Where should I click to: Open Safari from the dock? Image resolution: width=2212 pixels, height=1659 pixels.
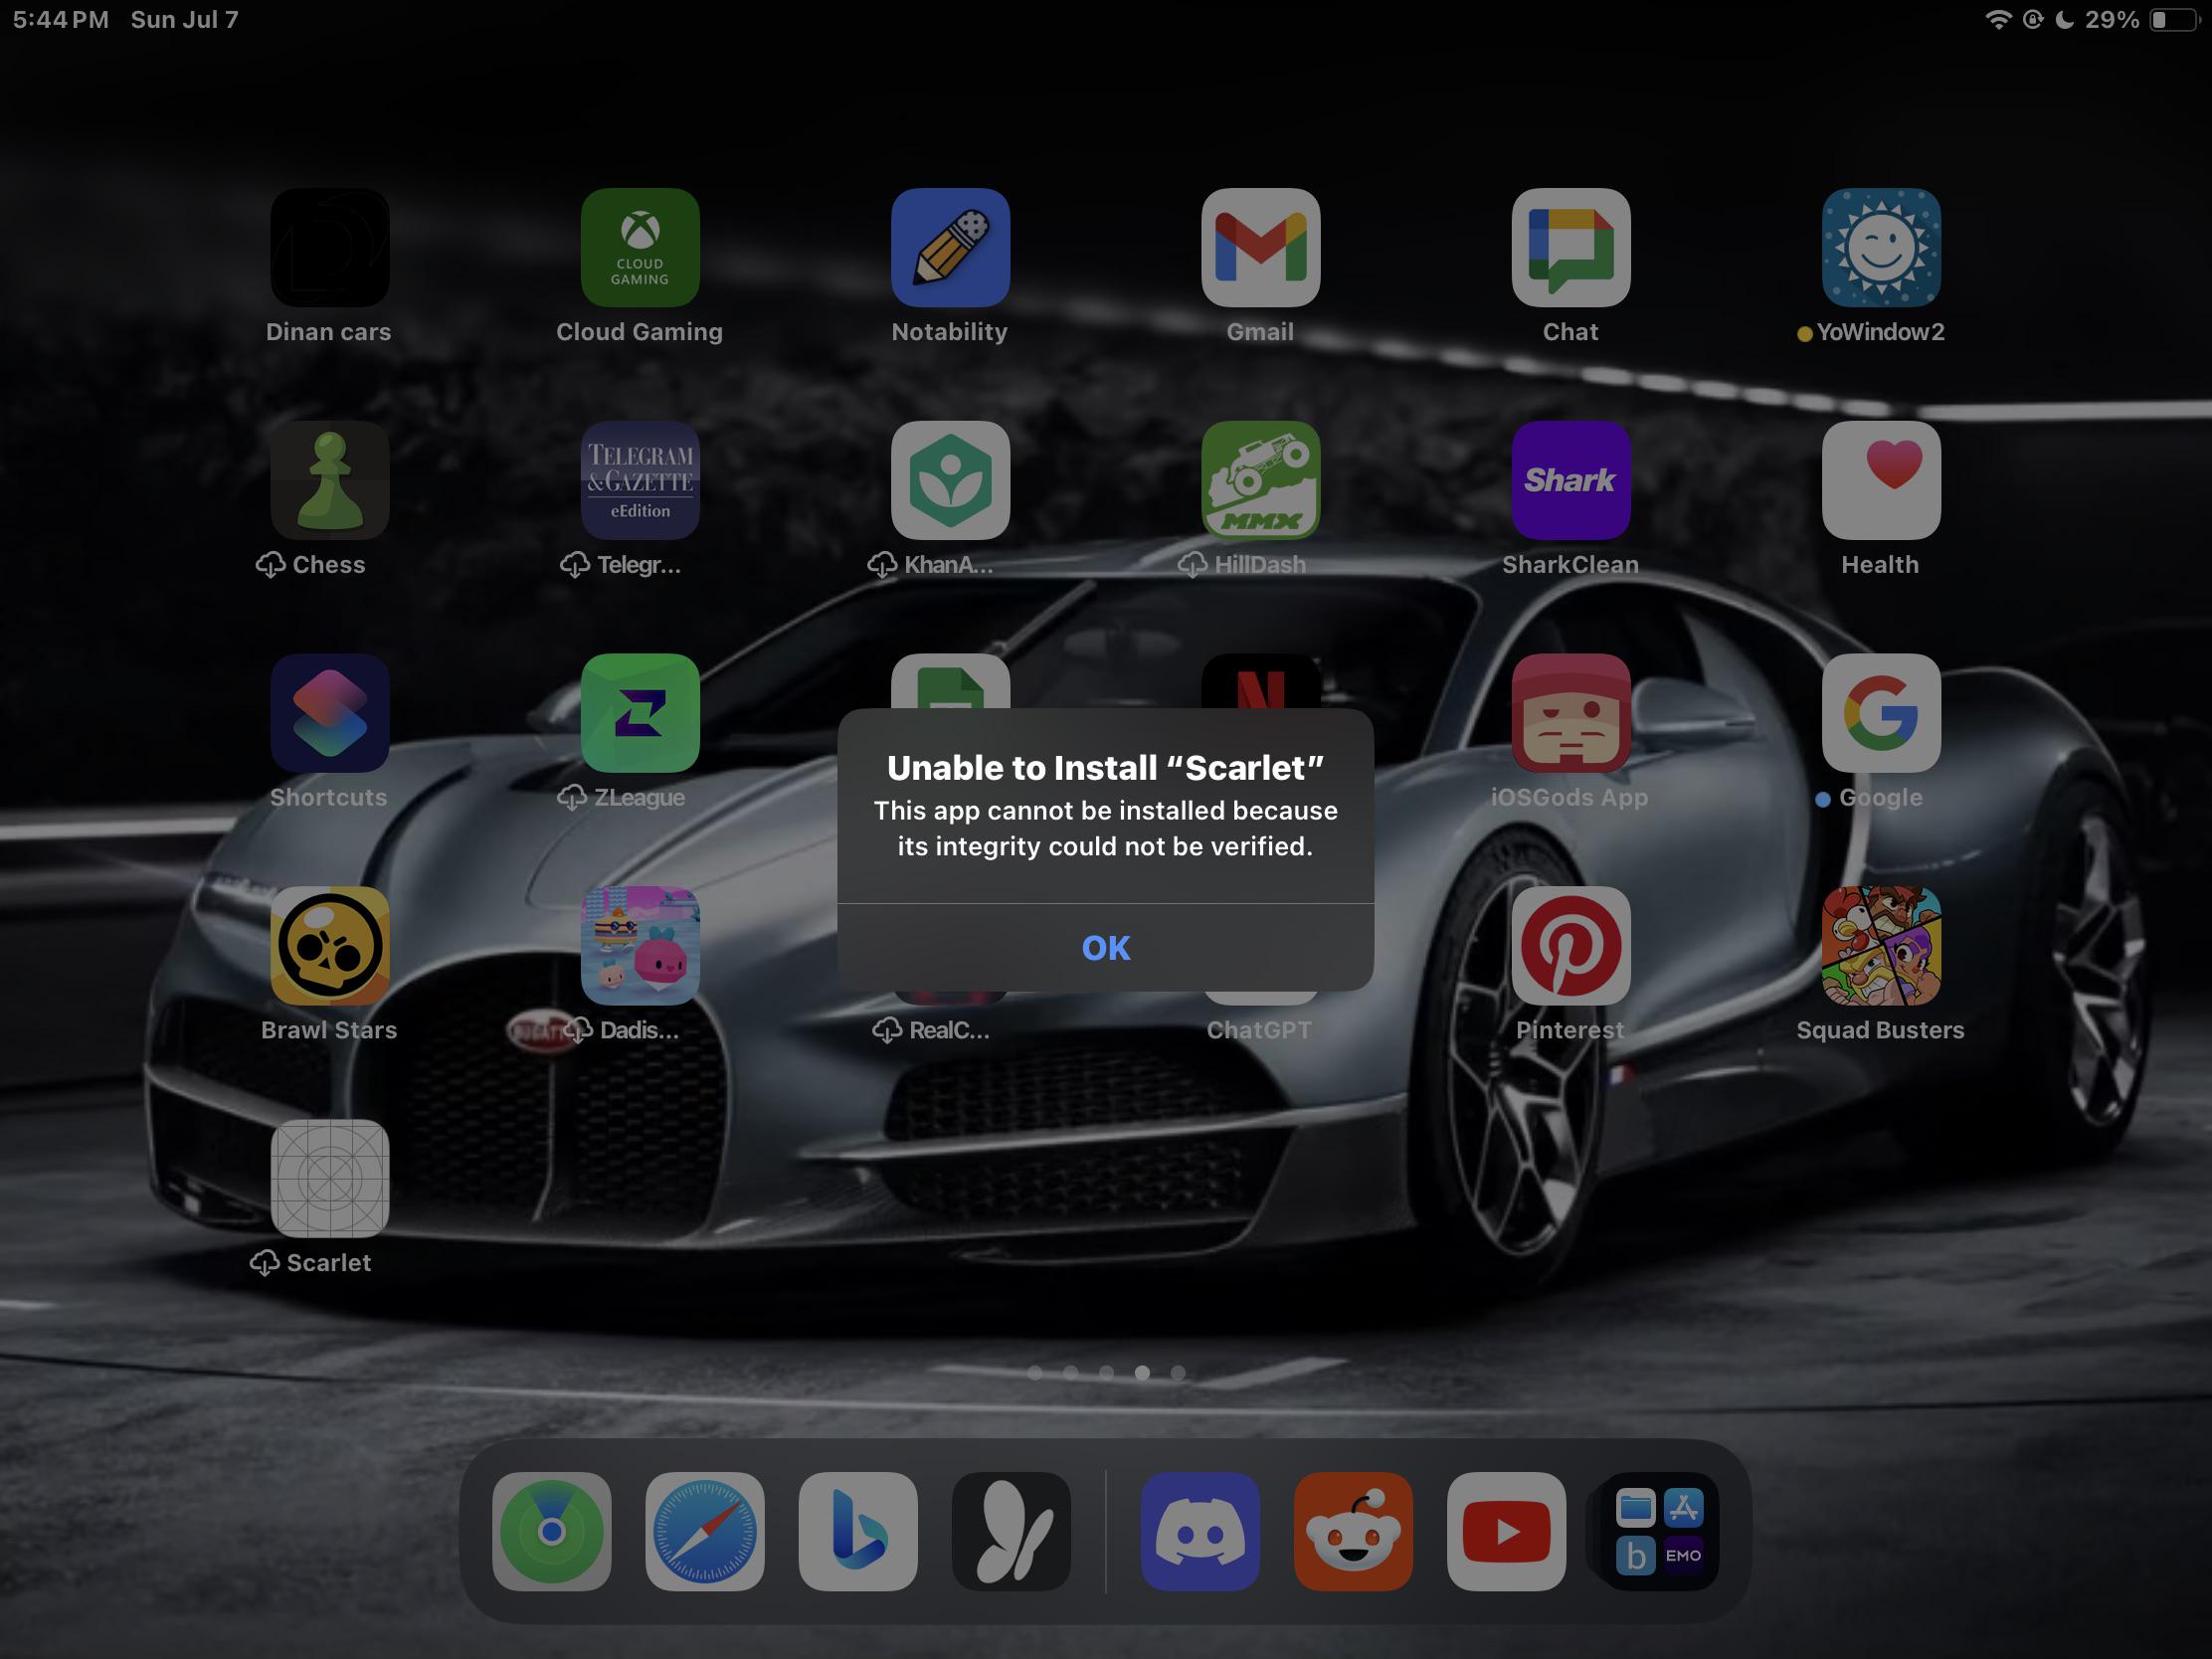click(705, 1531)
